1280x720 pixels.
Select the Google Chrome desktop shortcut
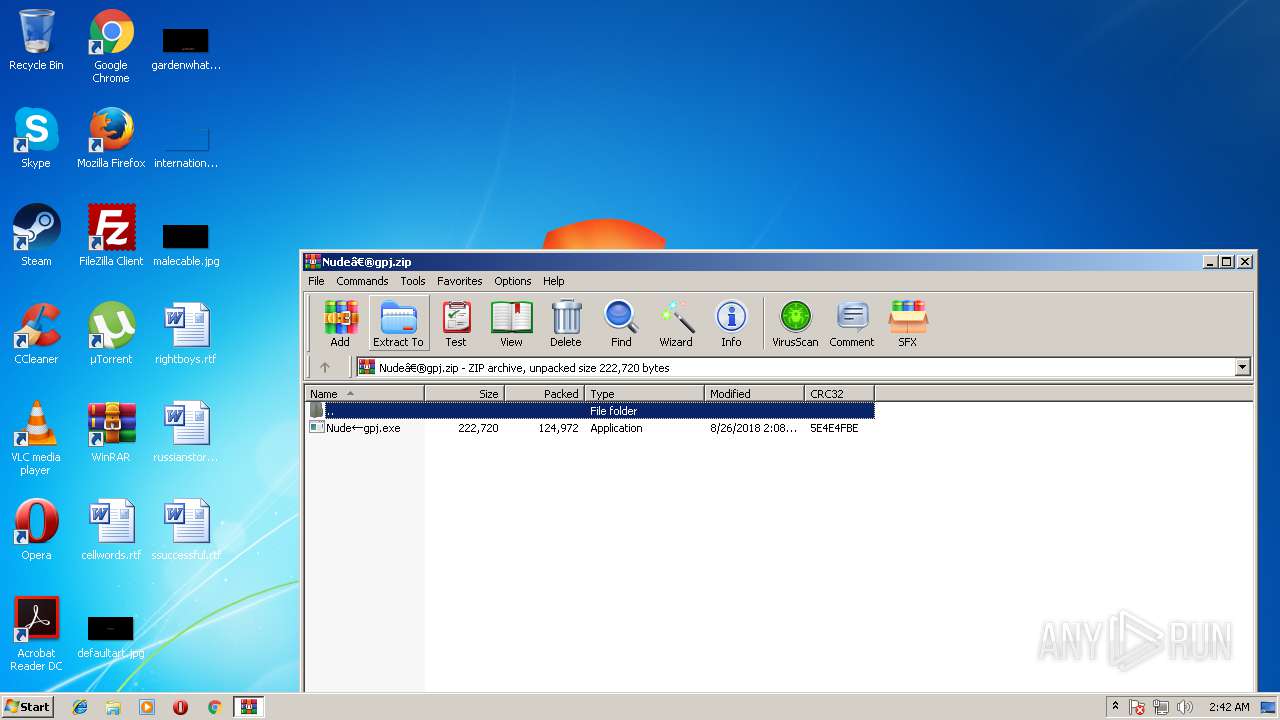coord(111,46)
